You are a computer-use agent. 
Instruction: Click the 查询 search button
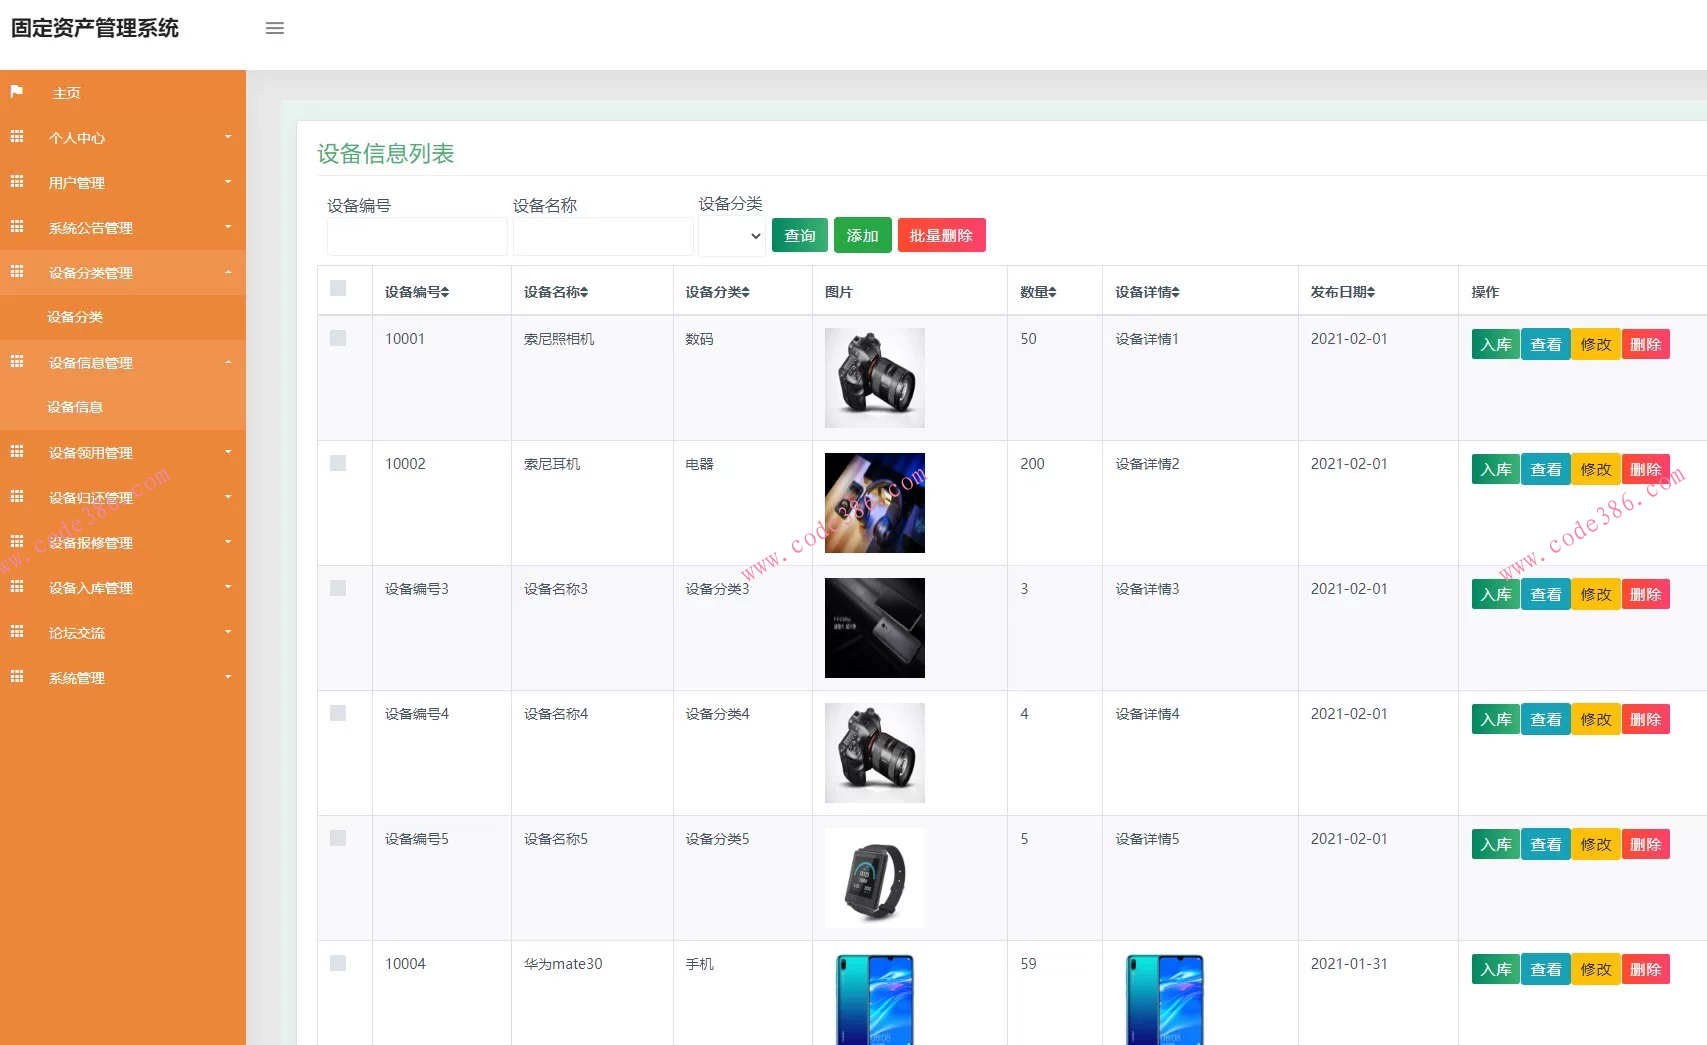coord(799,235)
